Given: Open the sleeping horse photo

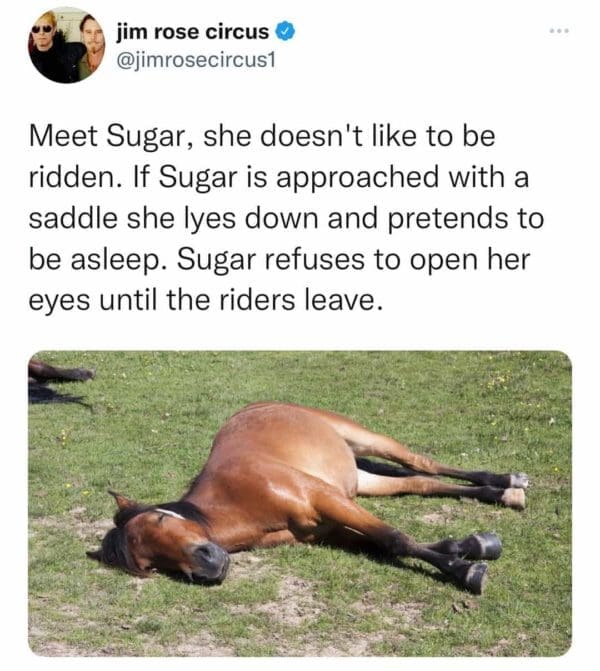Looking at the screenshot, I should coord(300,500).
